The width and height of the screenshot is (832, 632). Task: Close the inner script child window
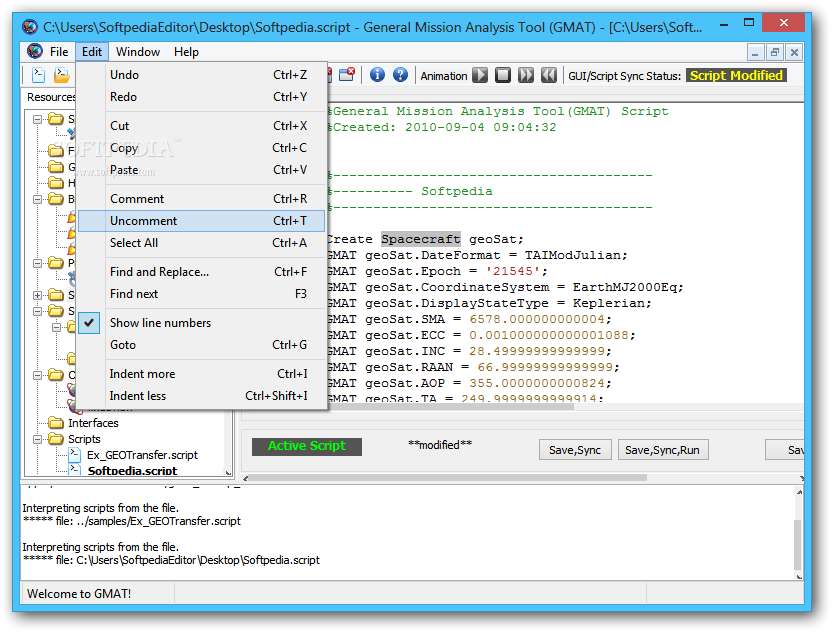point(794,52)
